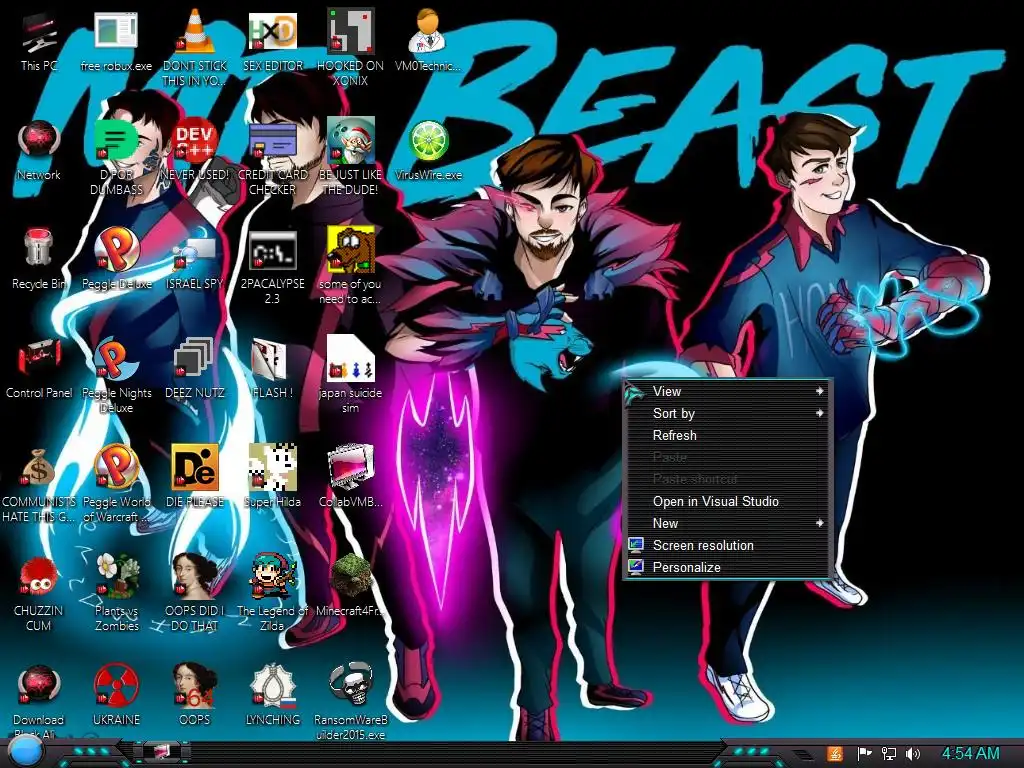Click the 4:54 AM taskbar clock
This screenshot has width=1024, height=768.
pos(970,754)
